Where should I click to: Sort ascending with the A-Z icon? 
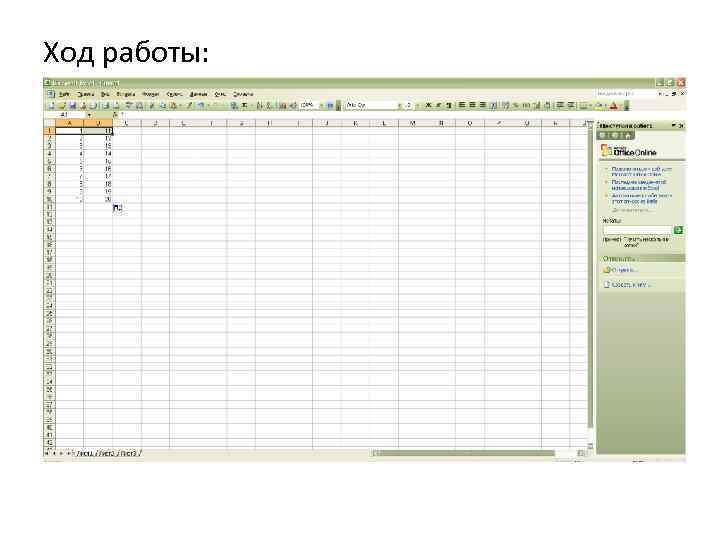tap(259, 105)
